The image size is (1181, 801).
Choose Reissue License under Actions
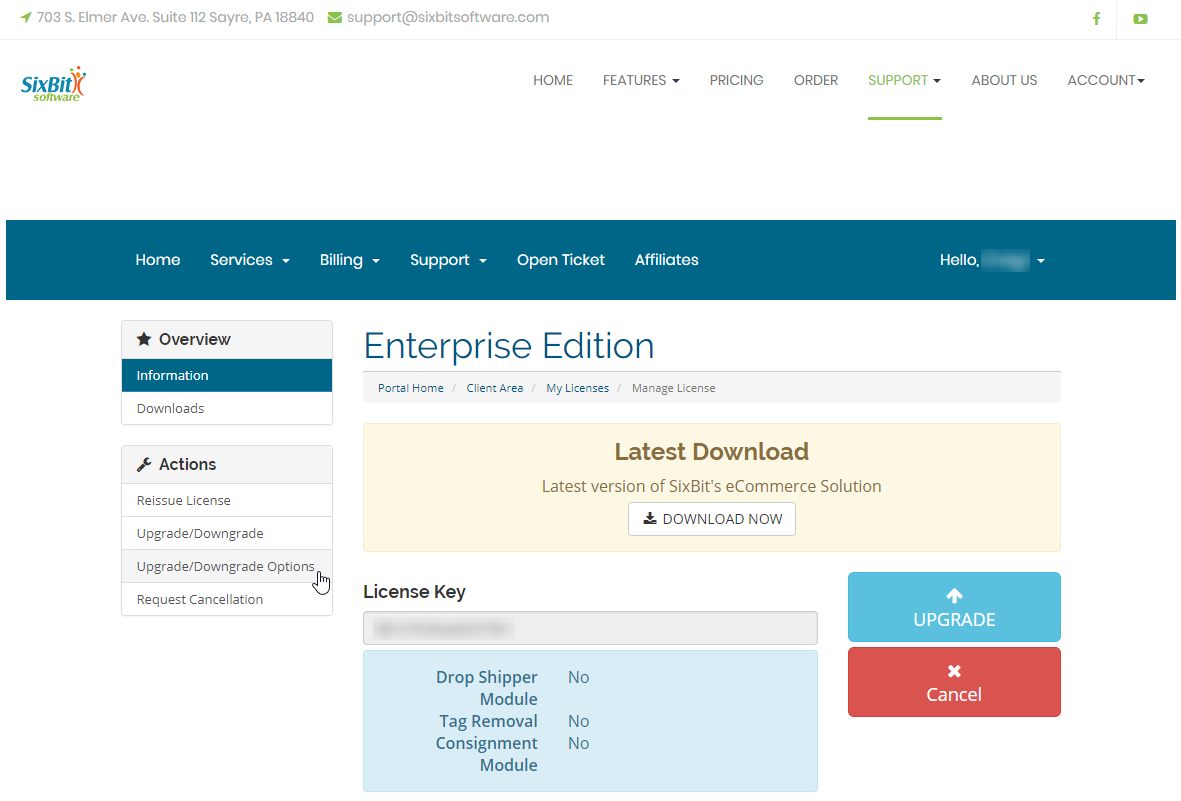pyautogui.click(x=227, y=500)
